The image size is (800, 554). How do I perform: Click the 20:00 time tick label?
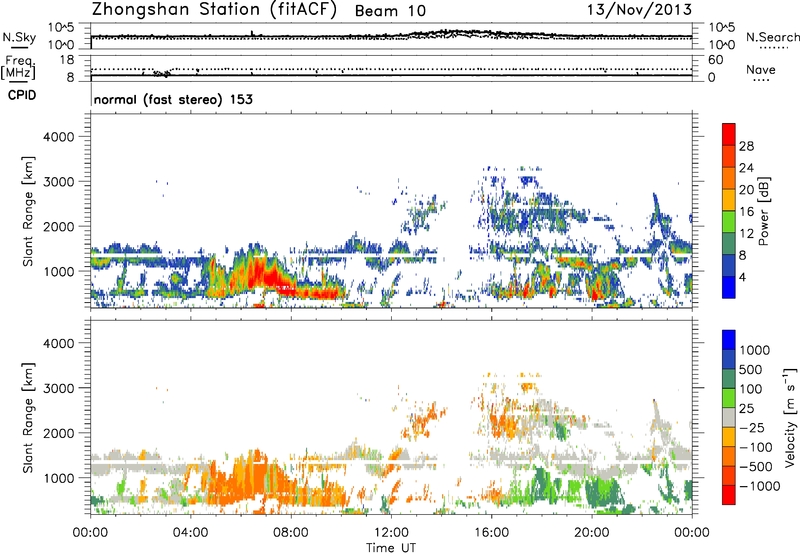[591, 533]
